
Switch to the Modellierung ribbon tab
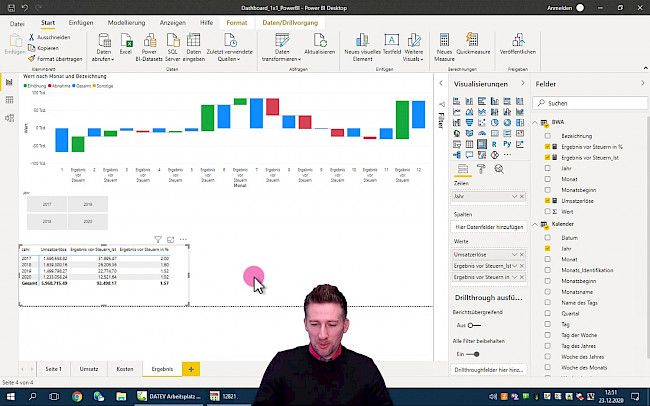pos(125,21)
